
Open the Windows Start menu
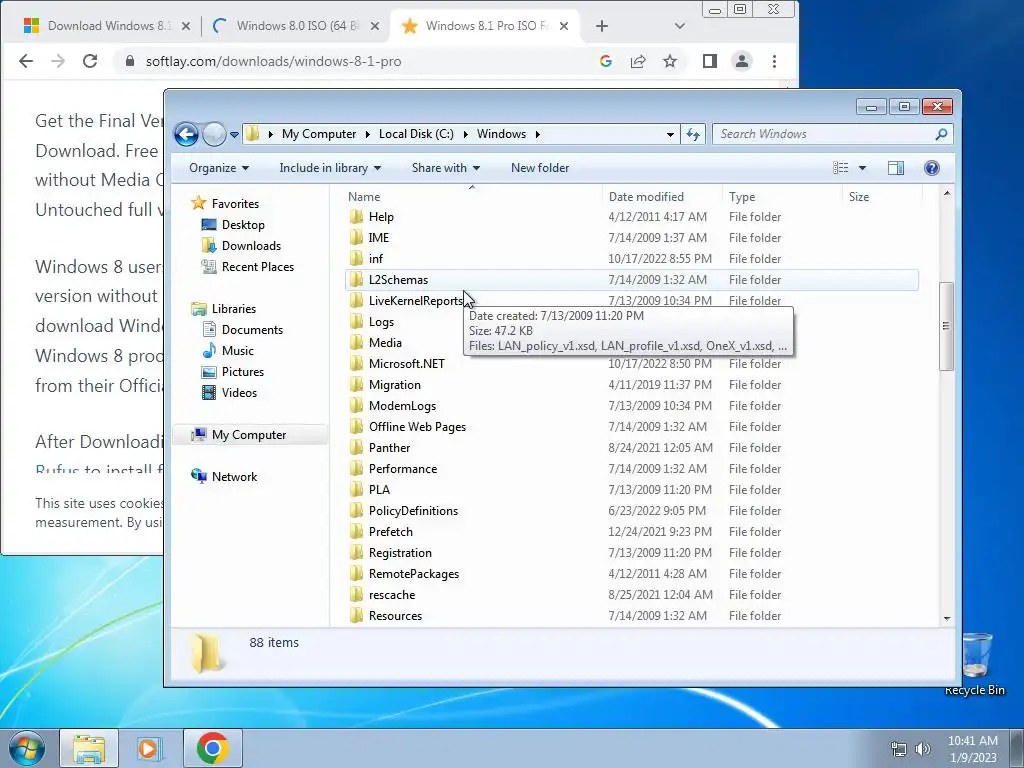[x=27, y=748]
